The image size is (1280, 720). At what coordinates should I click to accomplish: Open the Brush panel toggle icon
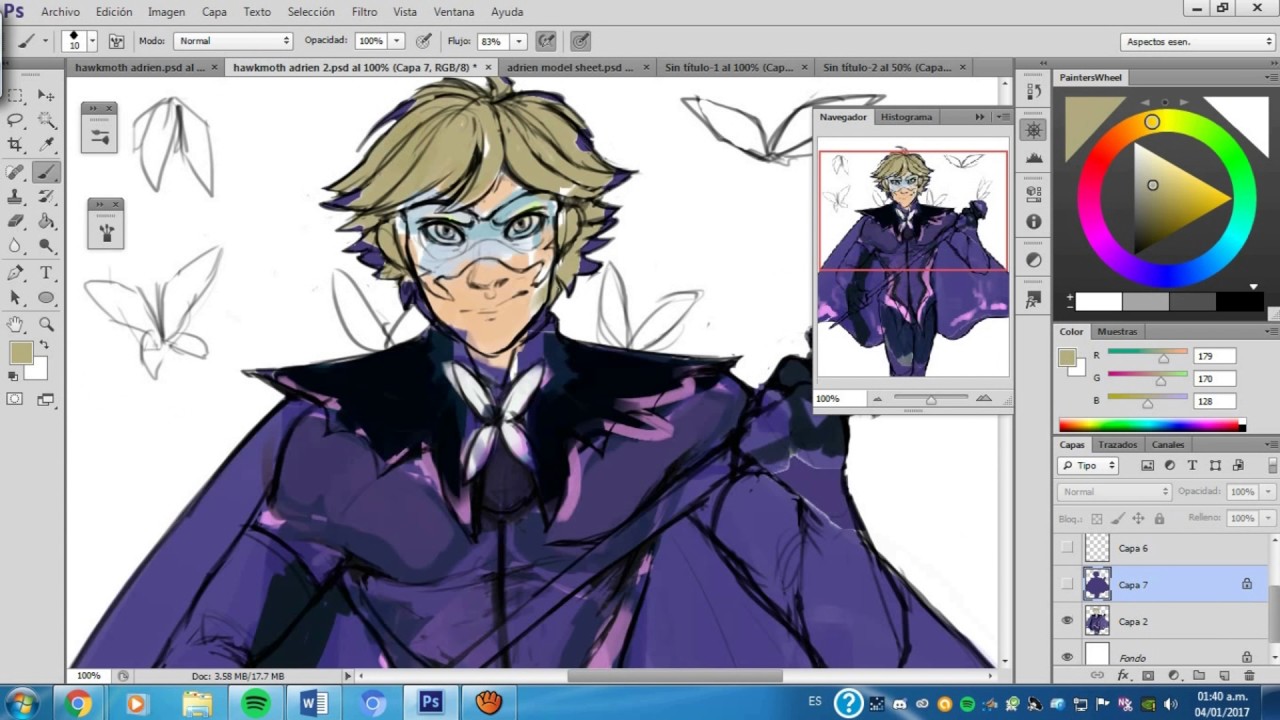point(116,41)
